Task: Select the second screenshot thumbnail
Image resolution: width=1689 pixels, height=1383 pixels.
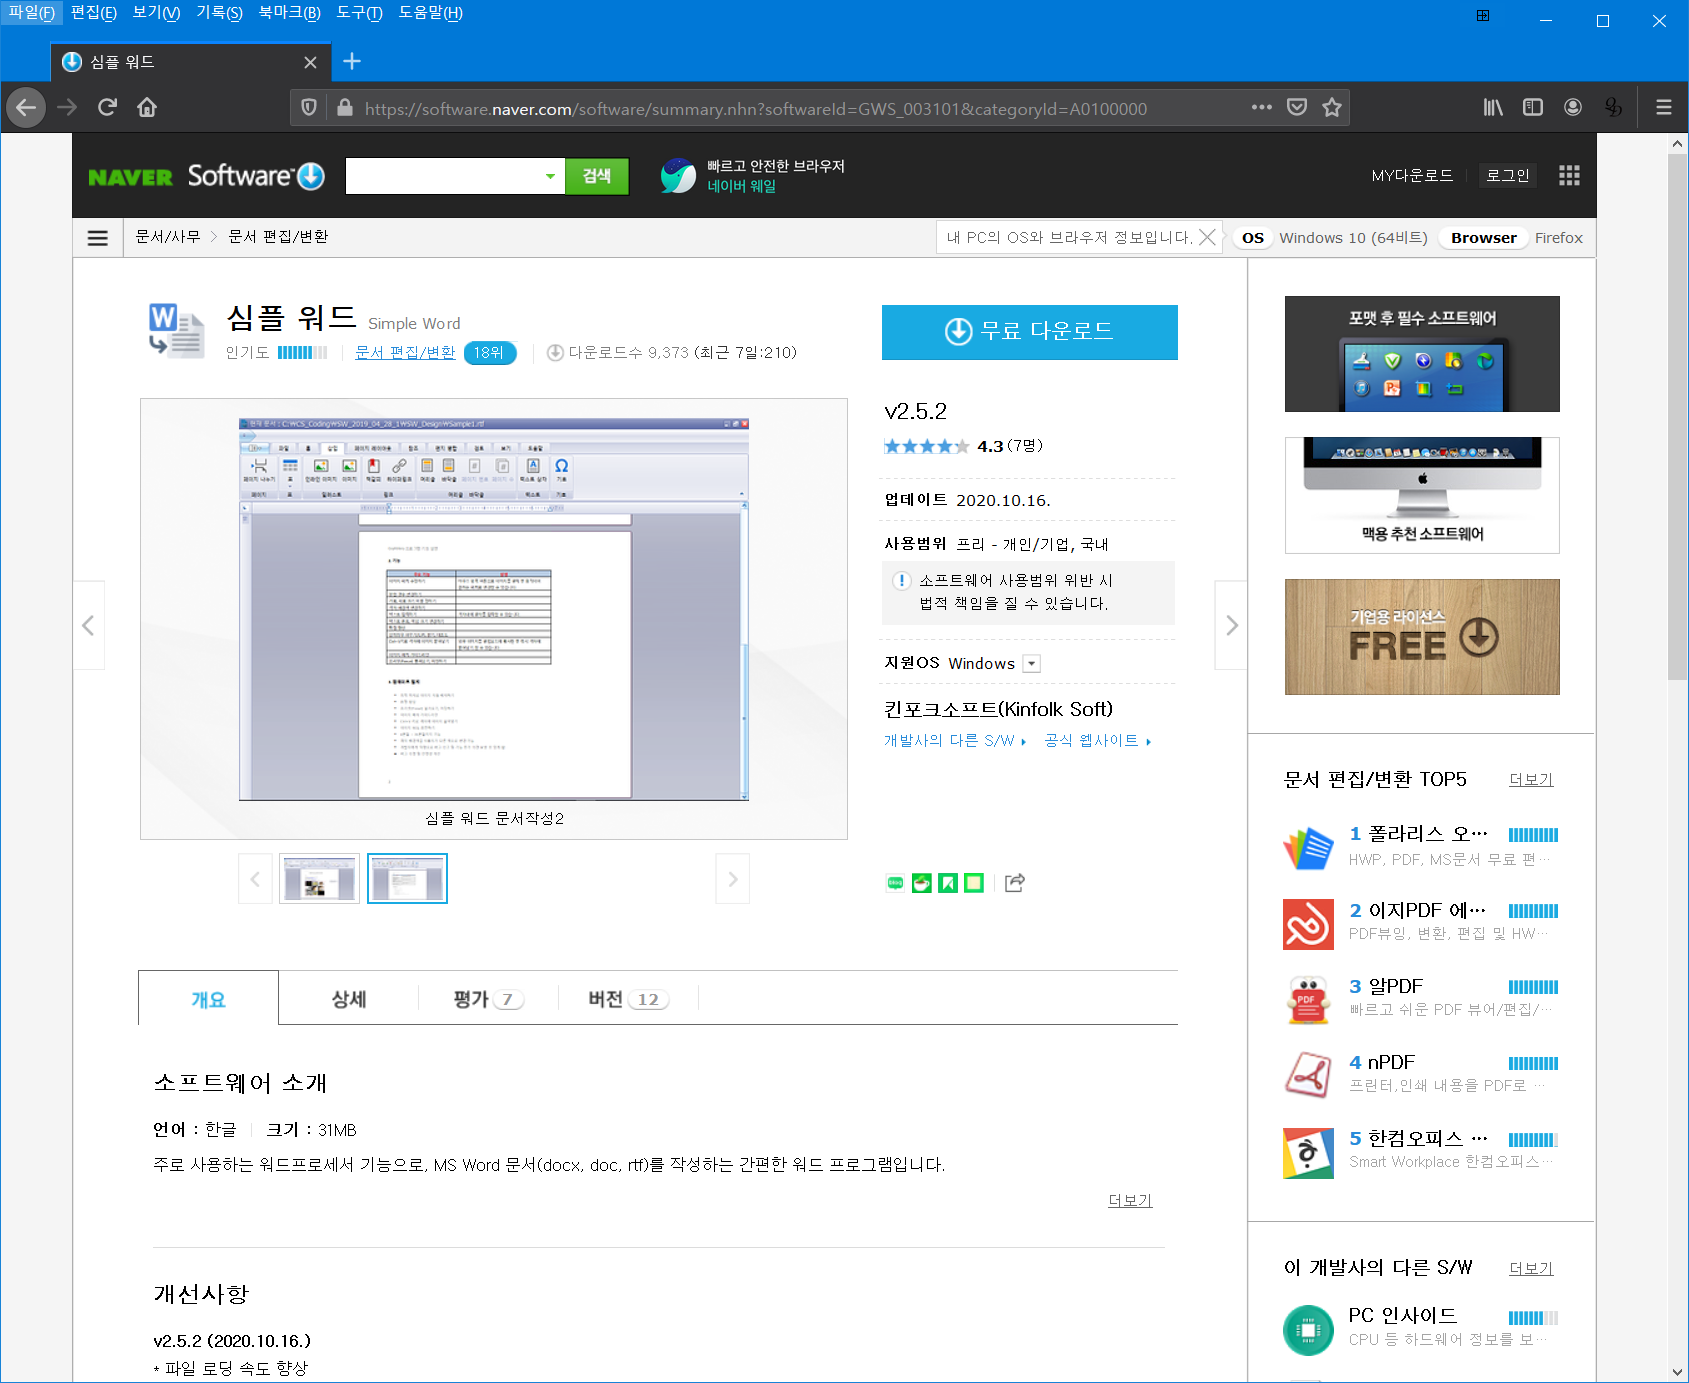Action: click(407, 879)
